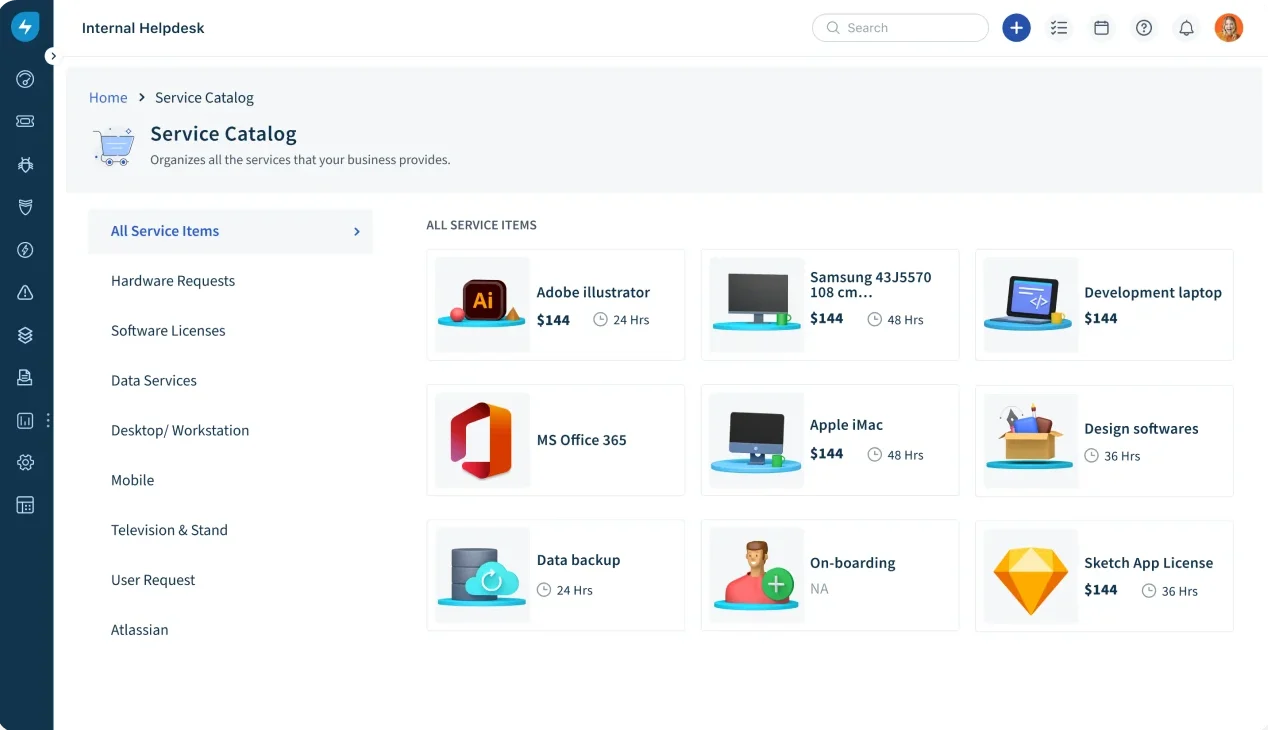Open the user profile avatar
Screen dimensions: 1268x730
(1228, 28)
